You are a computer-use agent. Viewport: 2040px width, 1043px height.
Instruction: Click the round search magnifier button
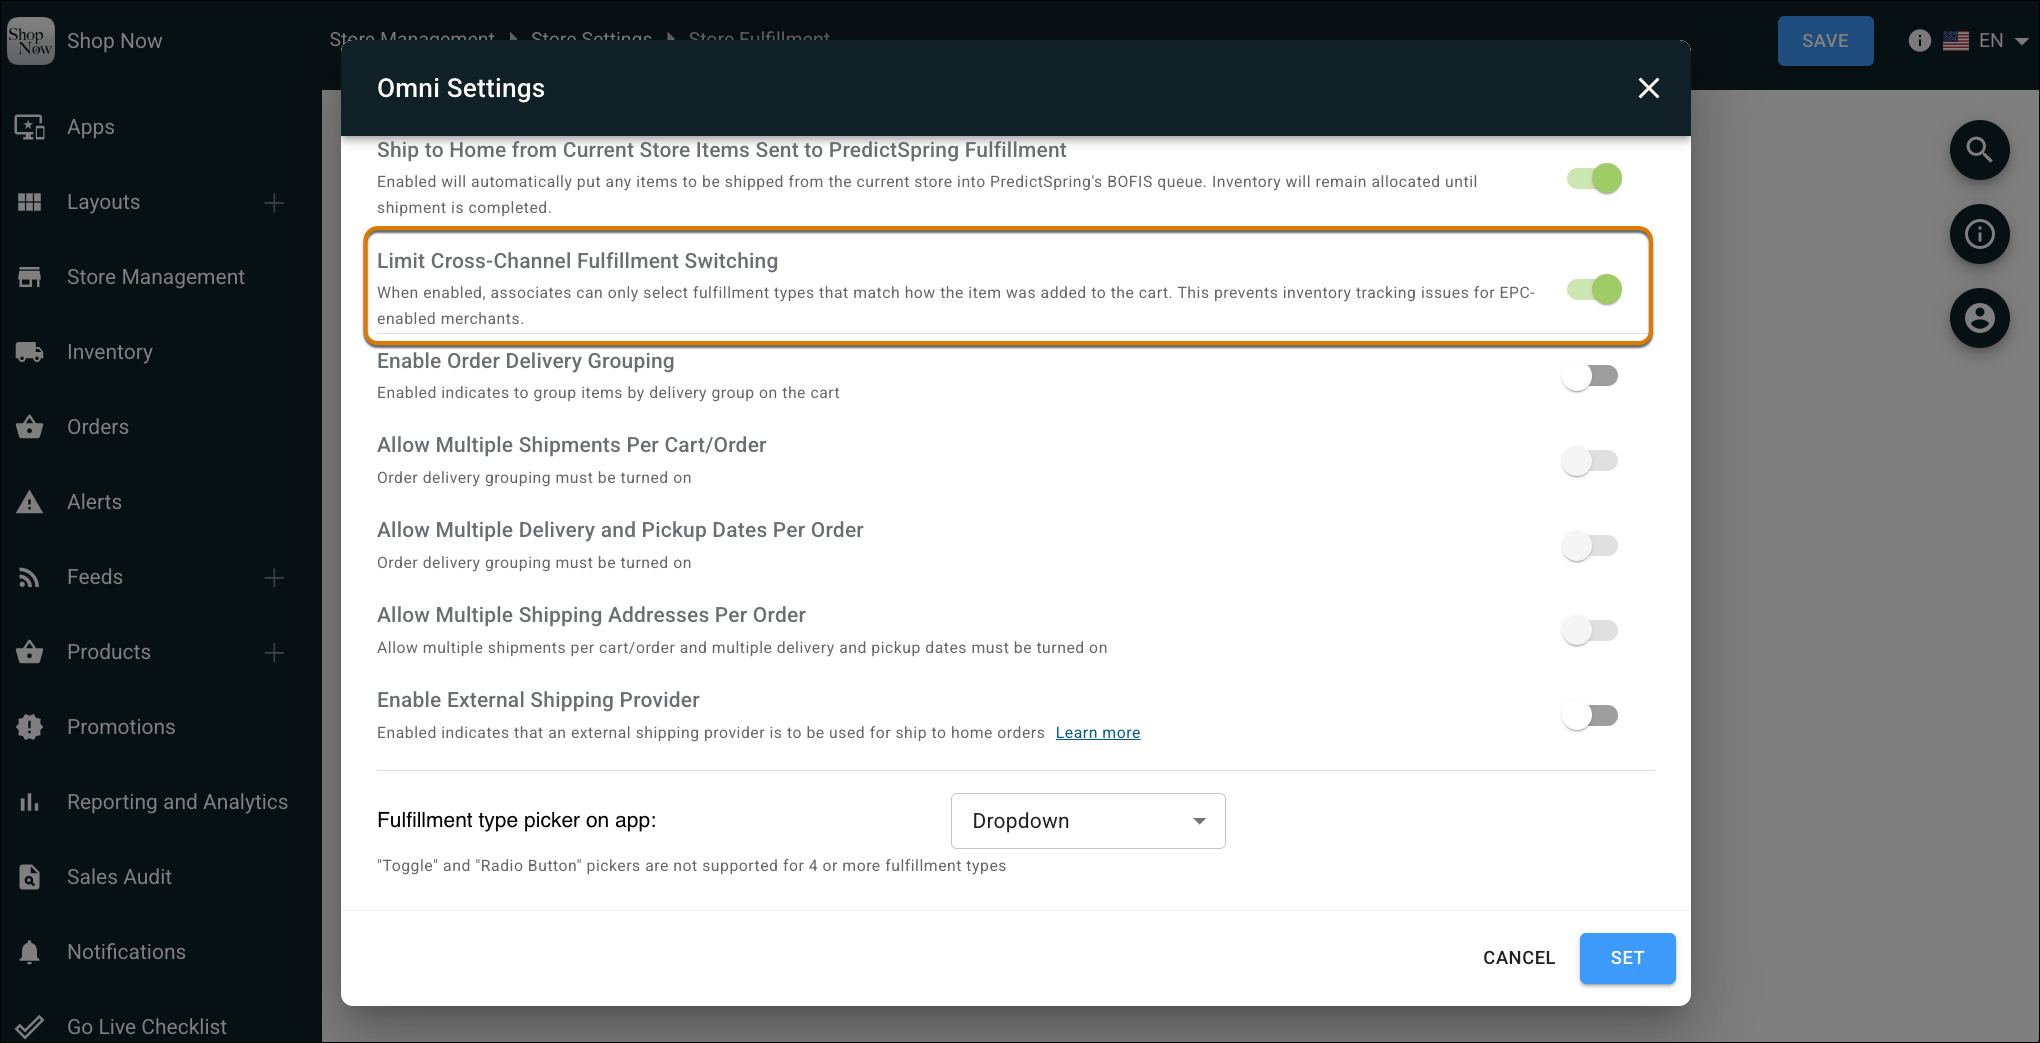[x=1979, y=150]
